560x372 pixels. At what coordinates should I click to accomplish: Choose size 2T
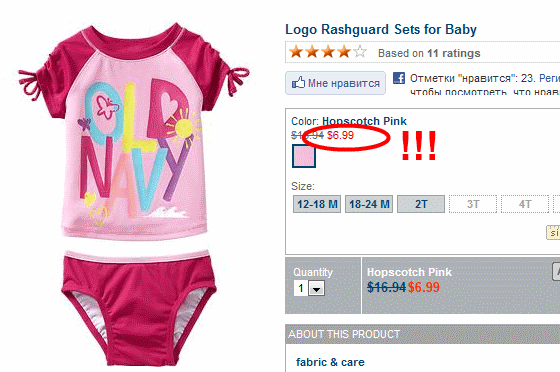(421, 204)
